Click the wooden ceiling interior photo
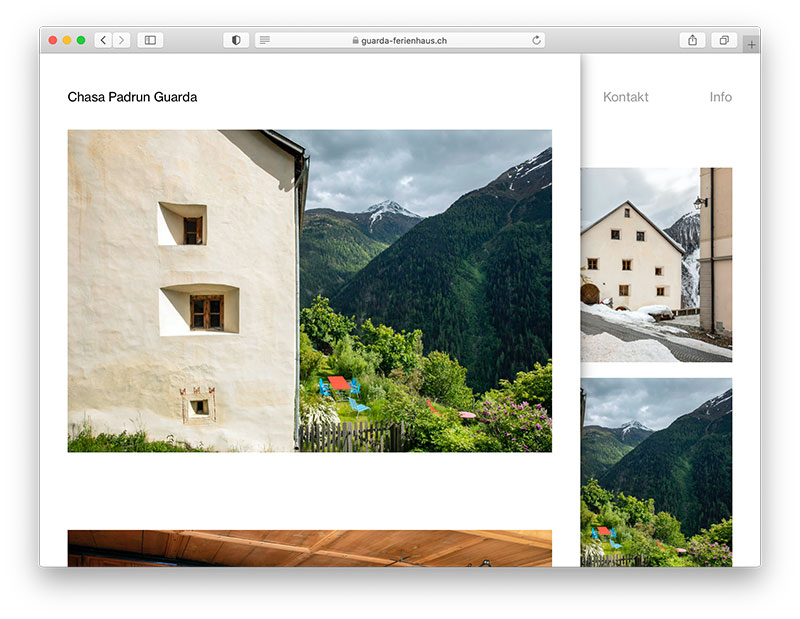800x619 pixels. click(309, 548)
